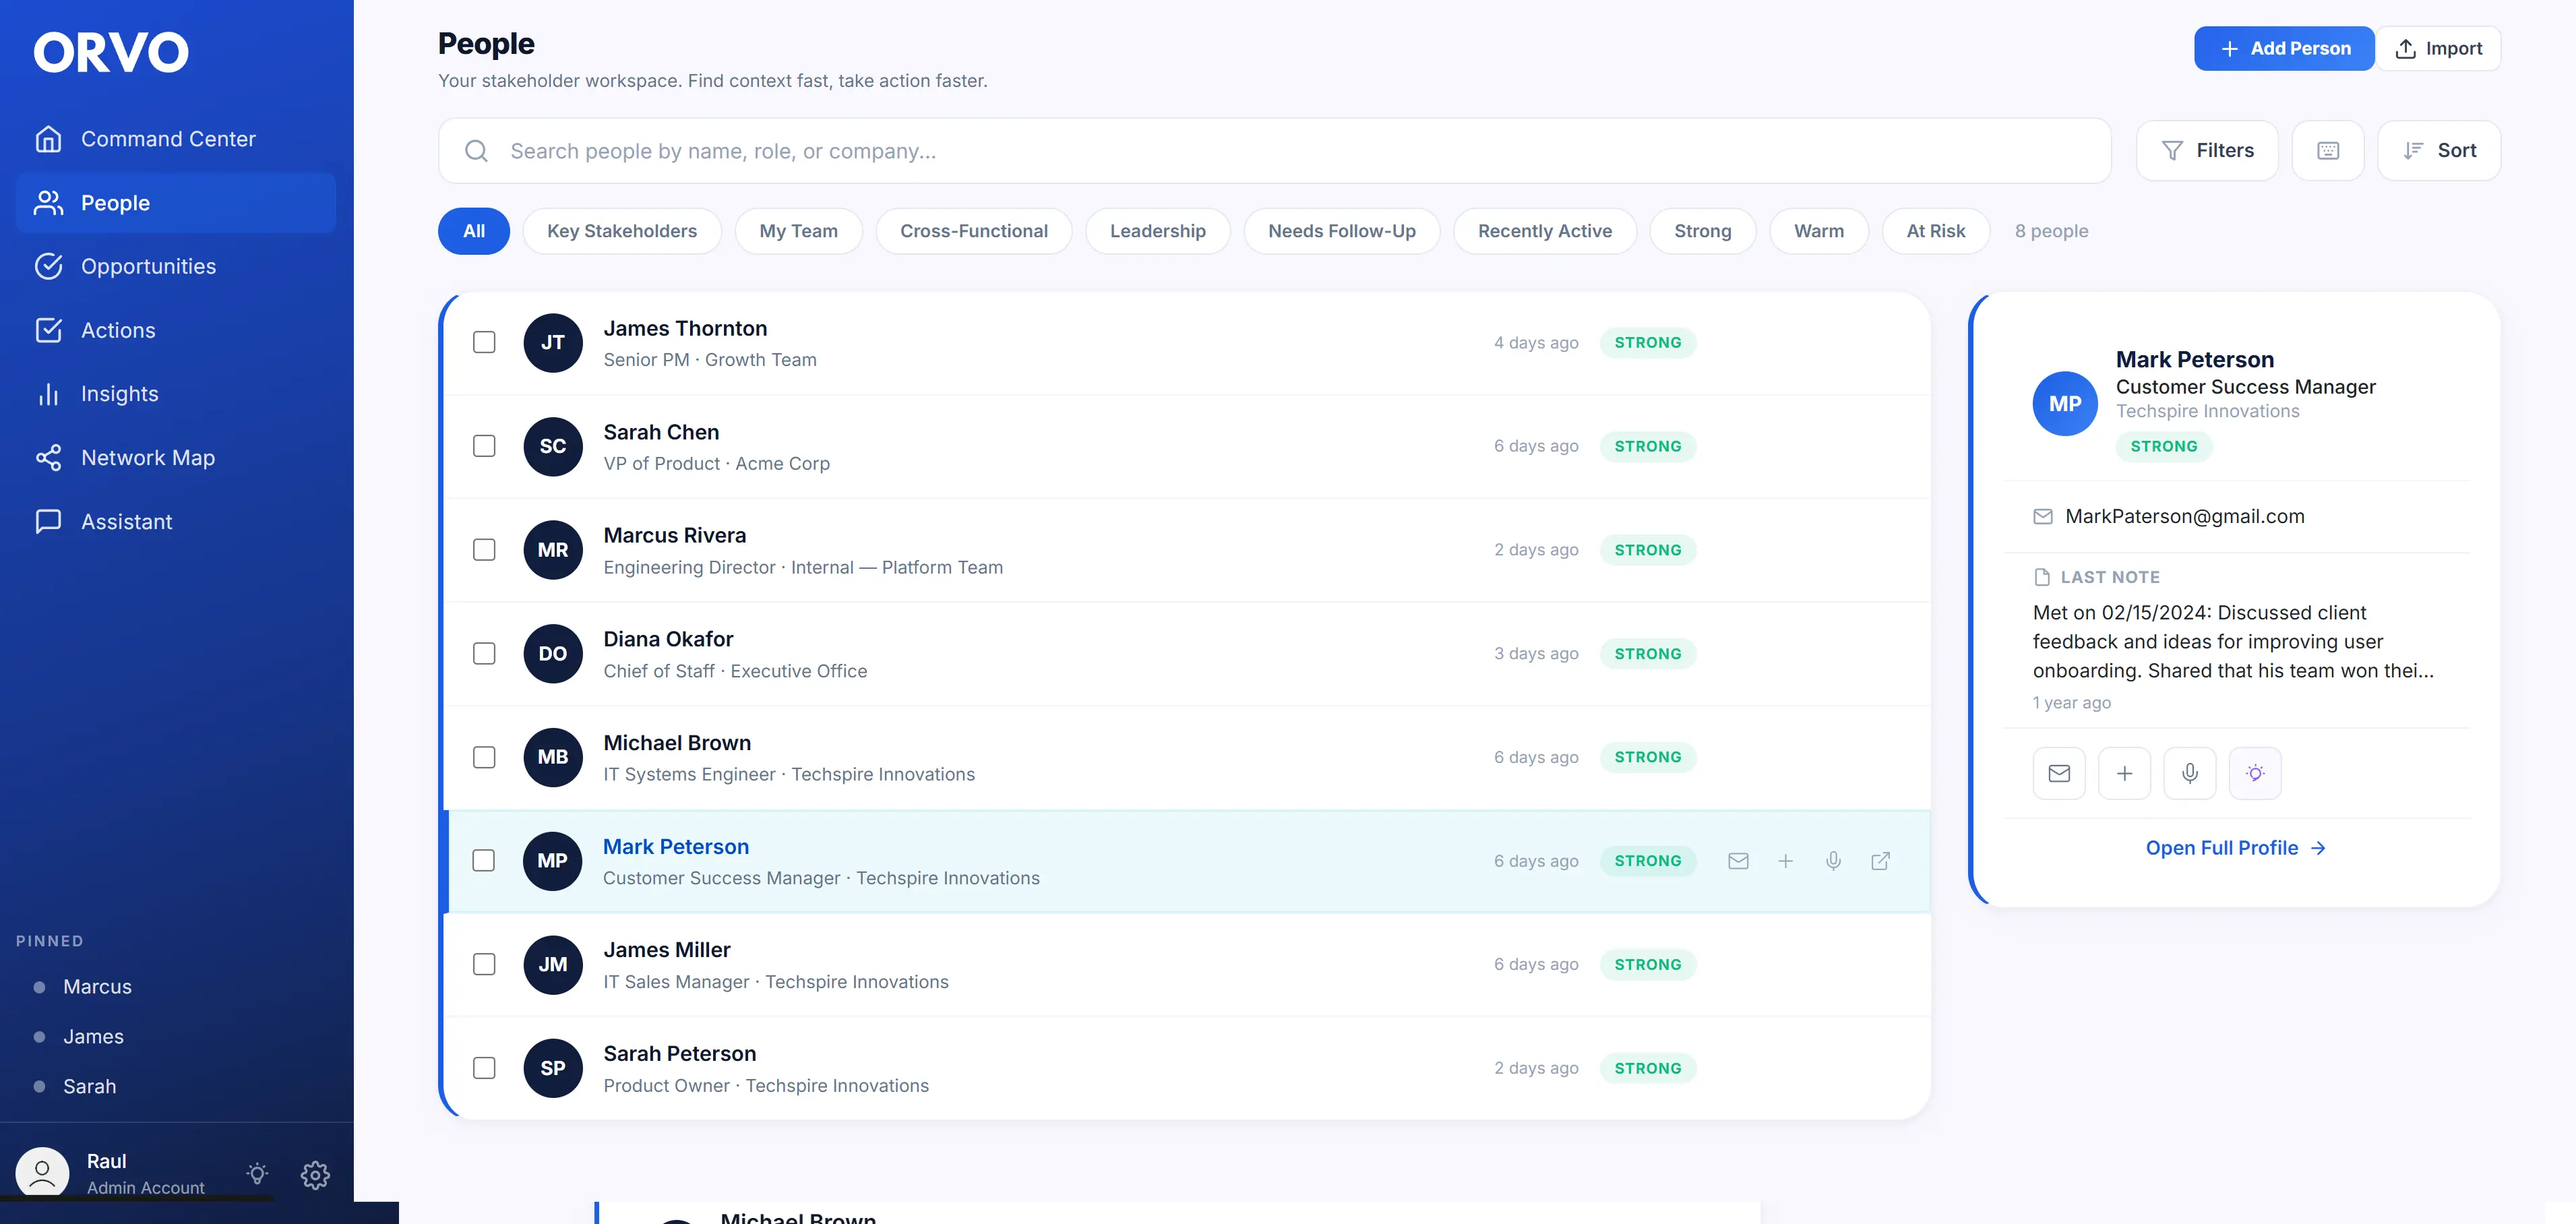The image size is (2576, 1224).
Task: Open Mark Peterson's profile via external link icon
Action: pos(1881,860)
